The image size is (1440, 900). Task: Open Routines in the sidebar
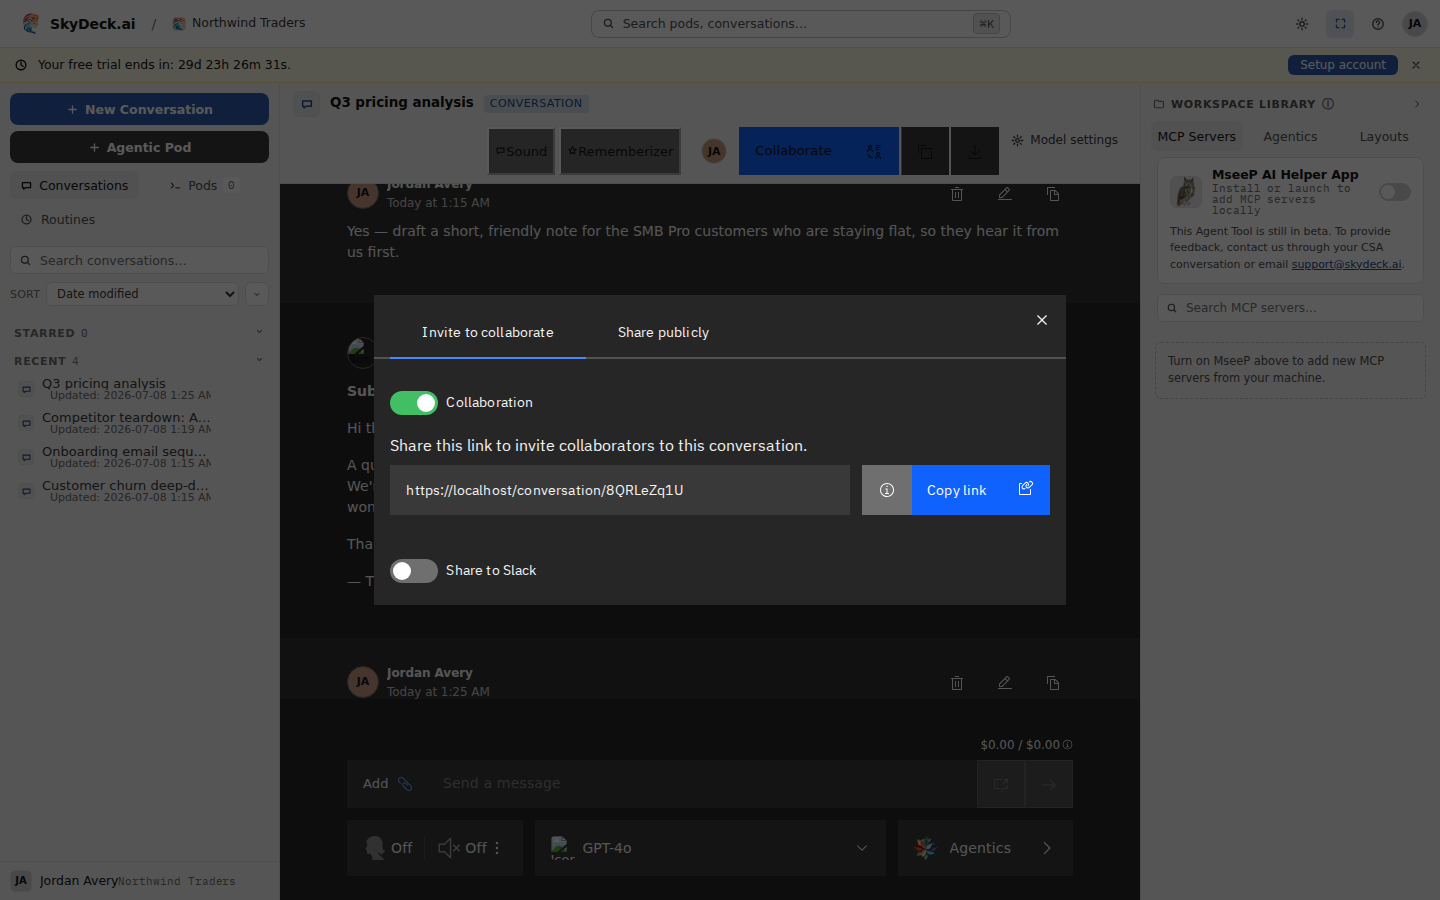tap(59, 219)
